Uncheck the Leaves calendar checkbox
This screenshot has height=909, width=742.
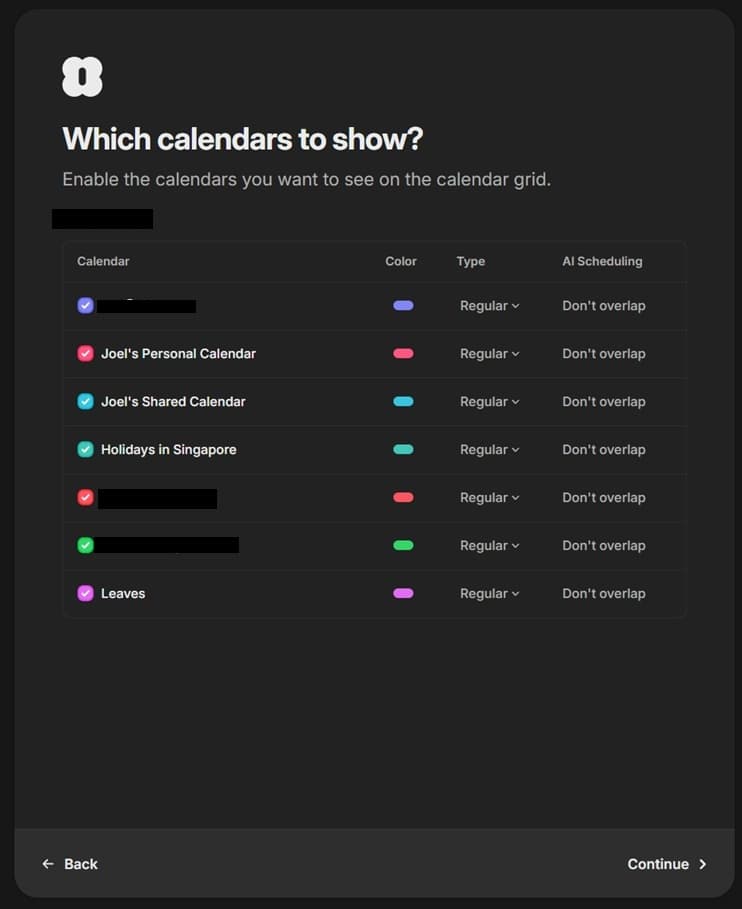[x=86, y=594]
